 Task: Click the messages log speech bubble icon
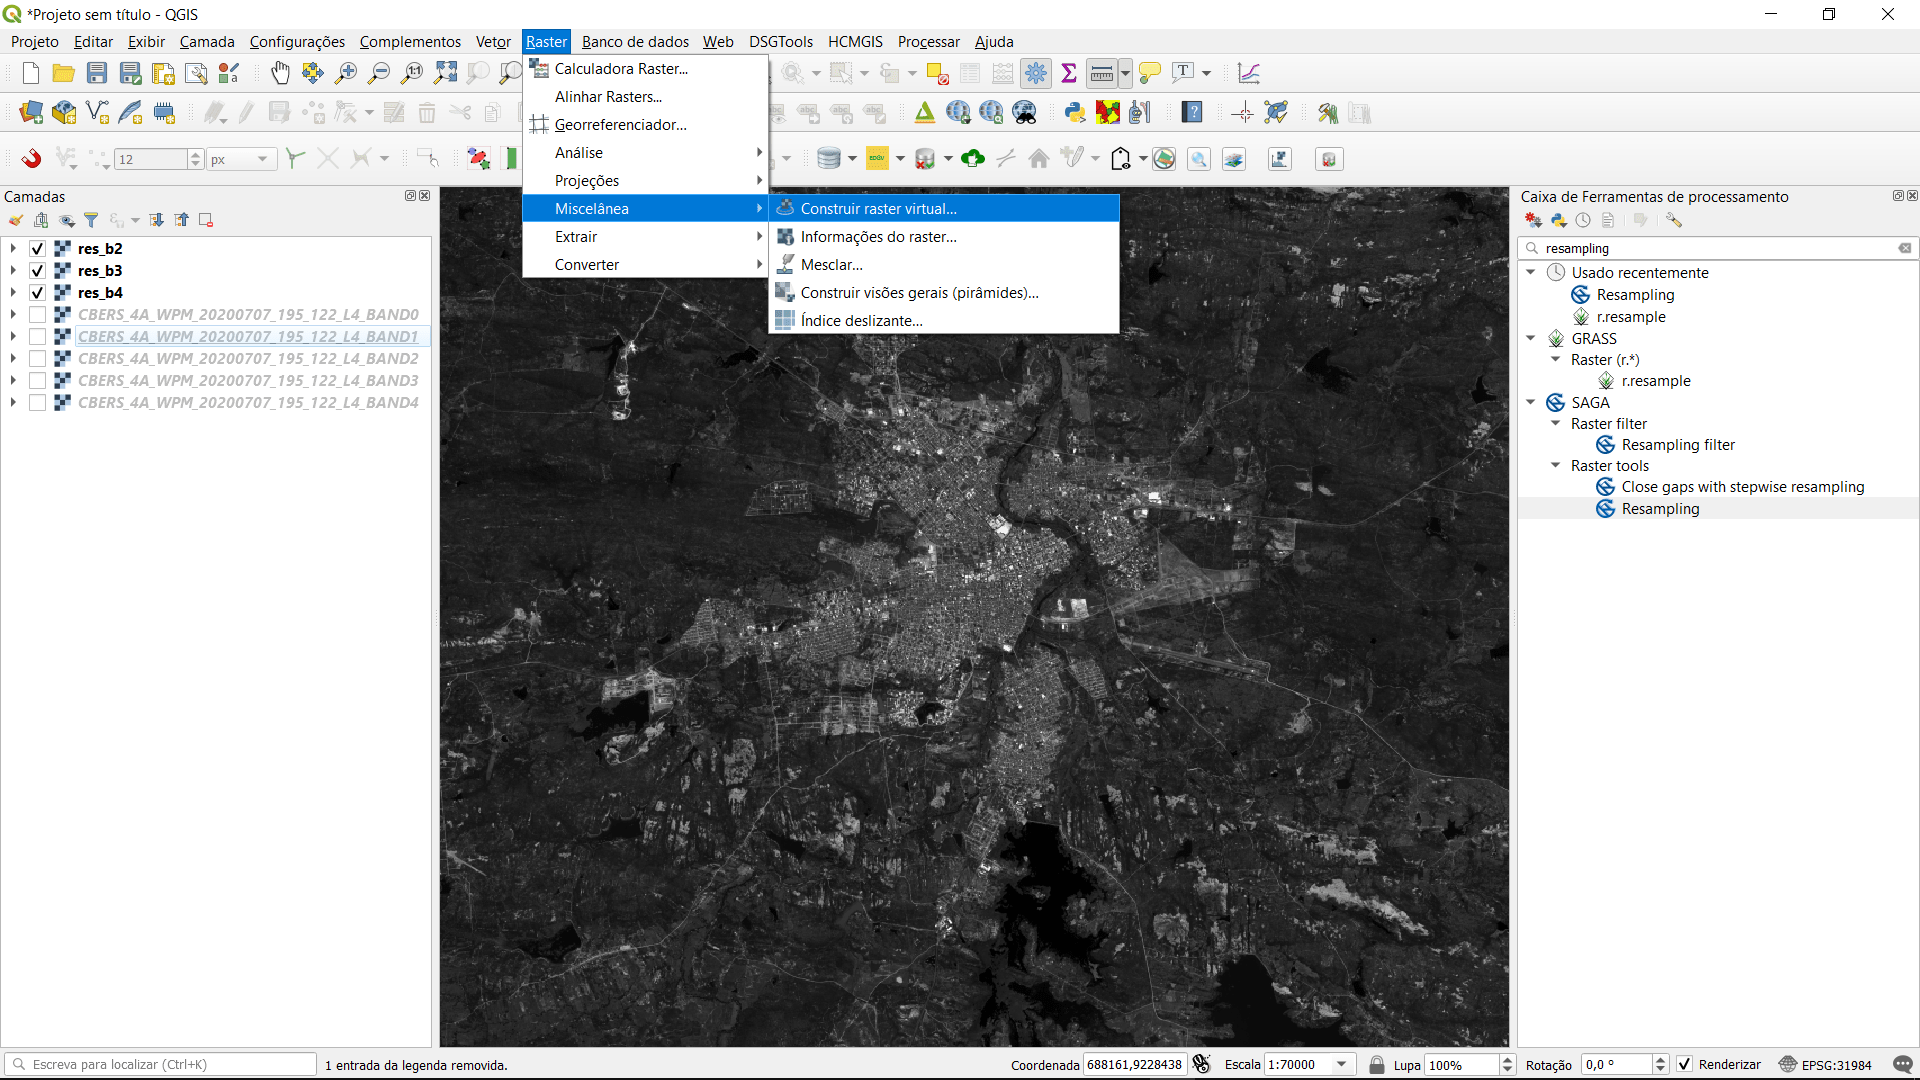coord(1902,1065)
